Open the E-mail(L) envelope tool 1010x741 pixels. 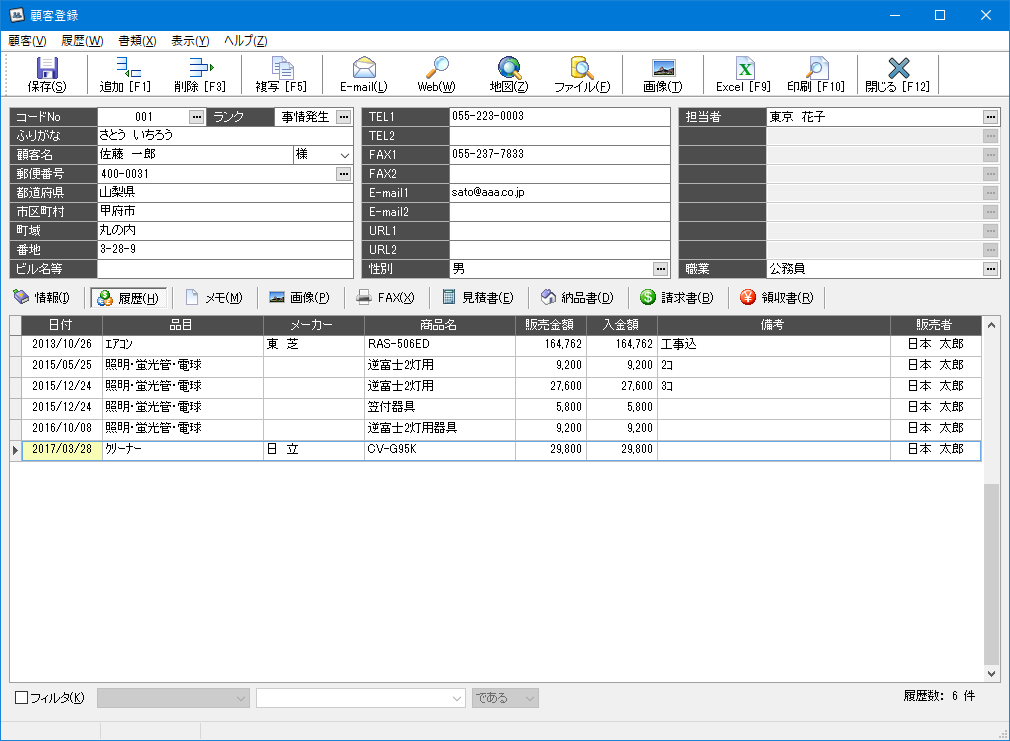pyautogui.click(x=364, y=75)
